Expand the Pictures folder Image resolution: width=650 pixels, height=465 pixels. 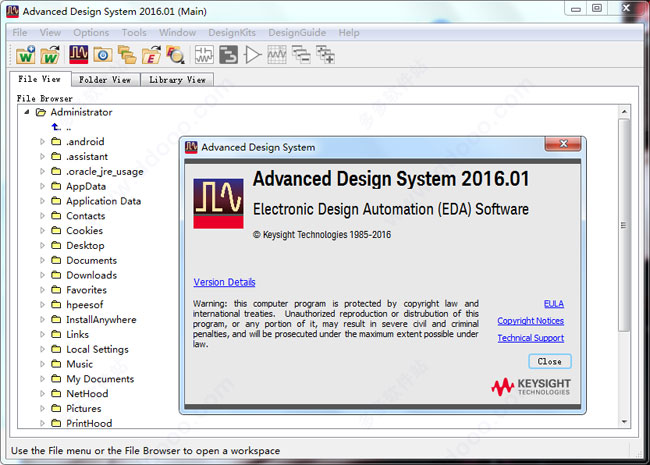coord(42,408)
